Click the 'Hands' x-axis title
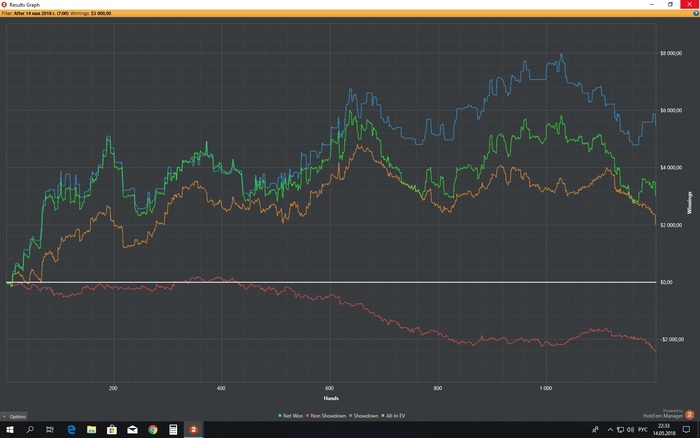The image size is (700, 438). pos(331,398)
